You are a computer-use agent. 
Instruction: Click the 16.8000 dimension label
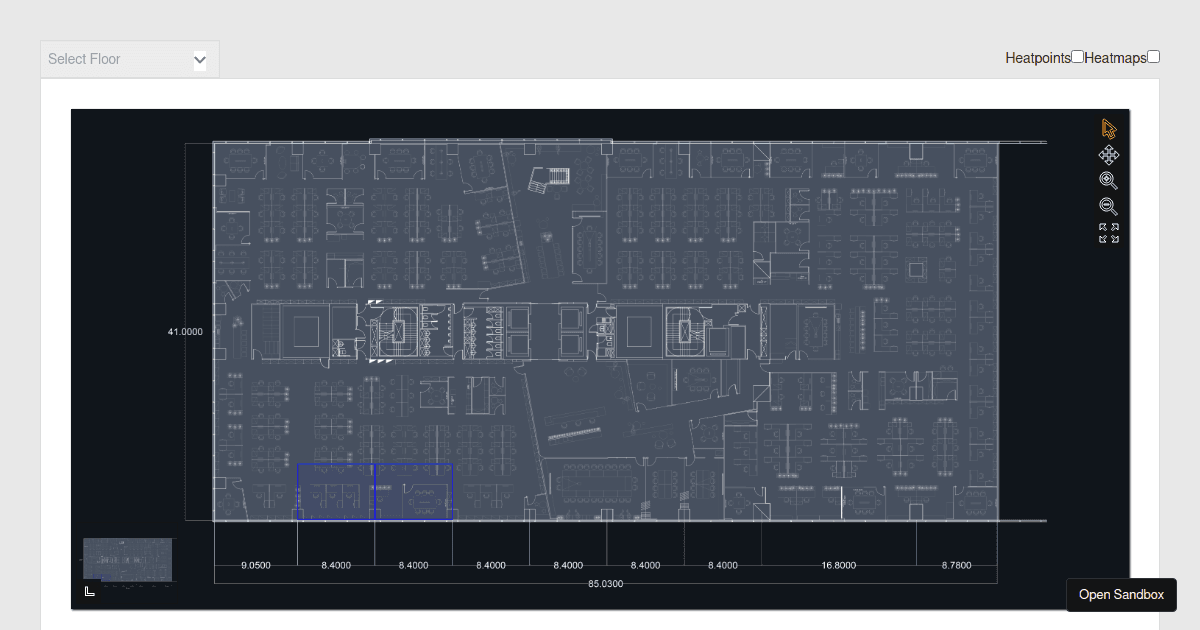838,565
